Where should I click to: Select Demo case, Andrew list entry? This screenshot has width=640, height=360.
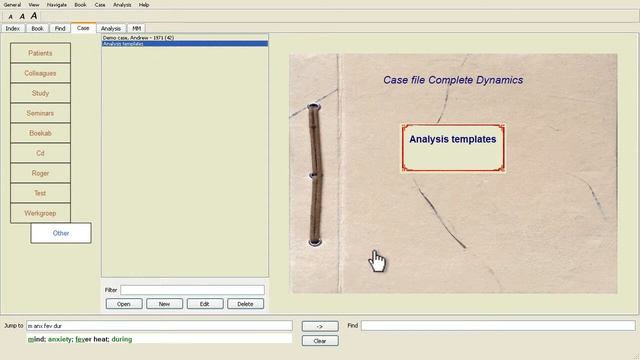point(185,38)
